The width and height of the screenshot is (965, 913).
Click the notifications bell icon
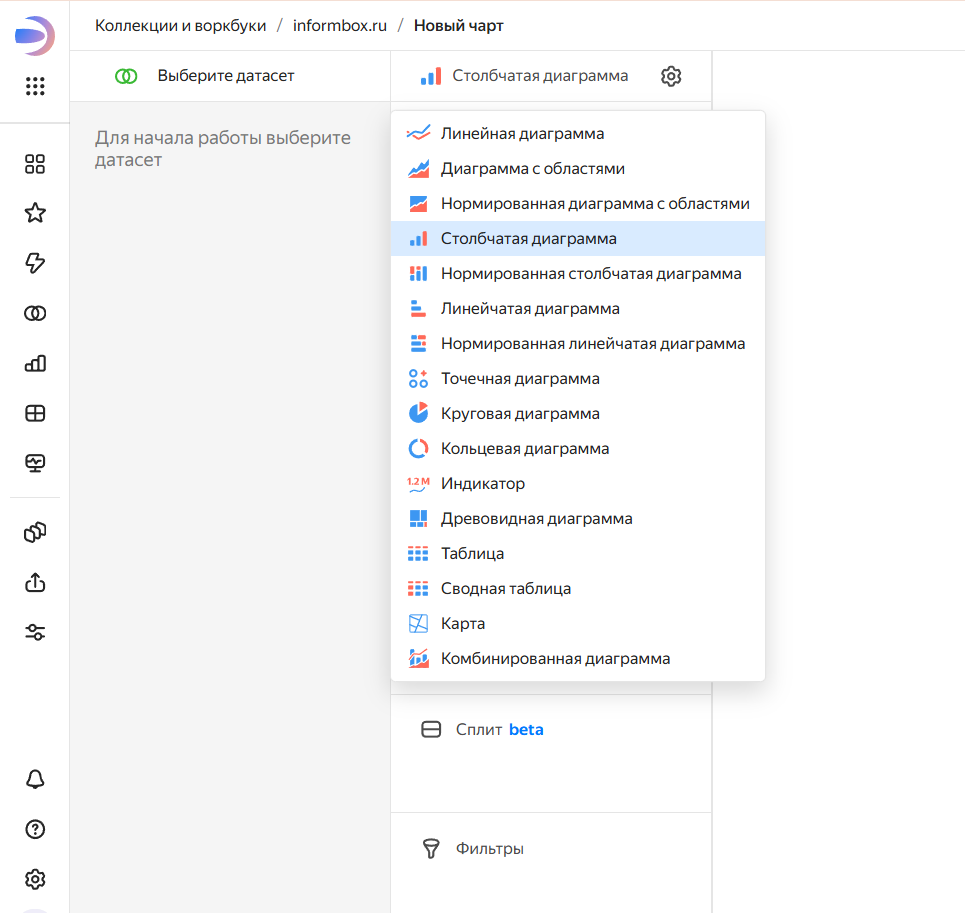(35, 779)
